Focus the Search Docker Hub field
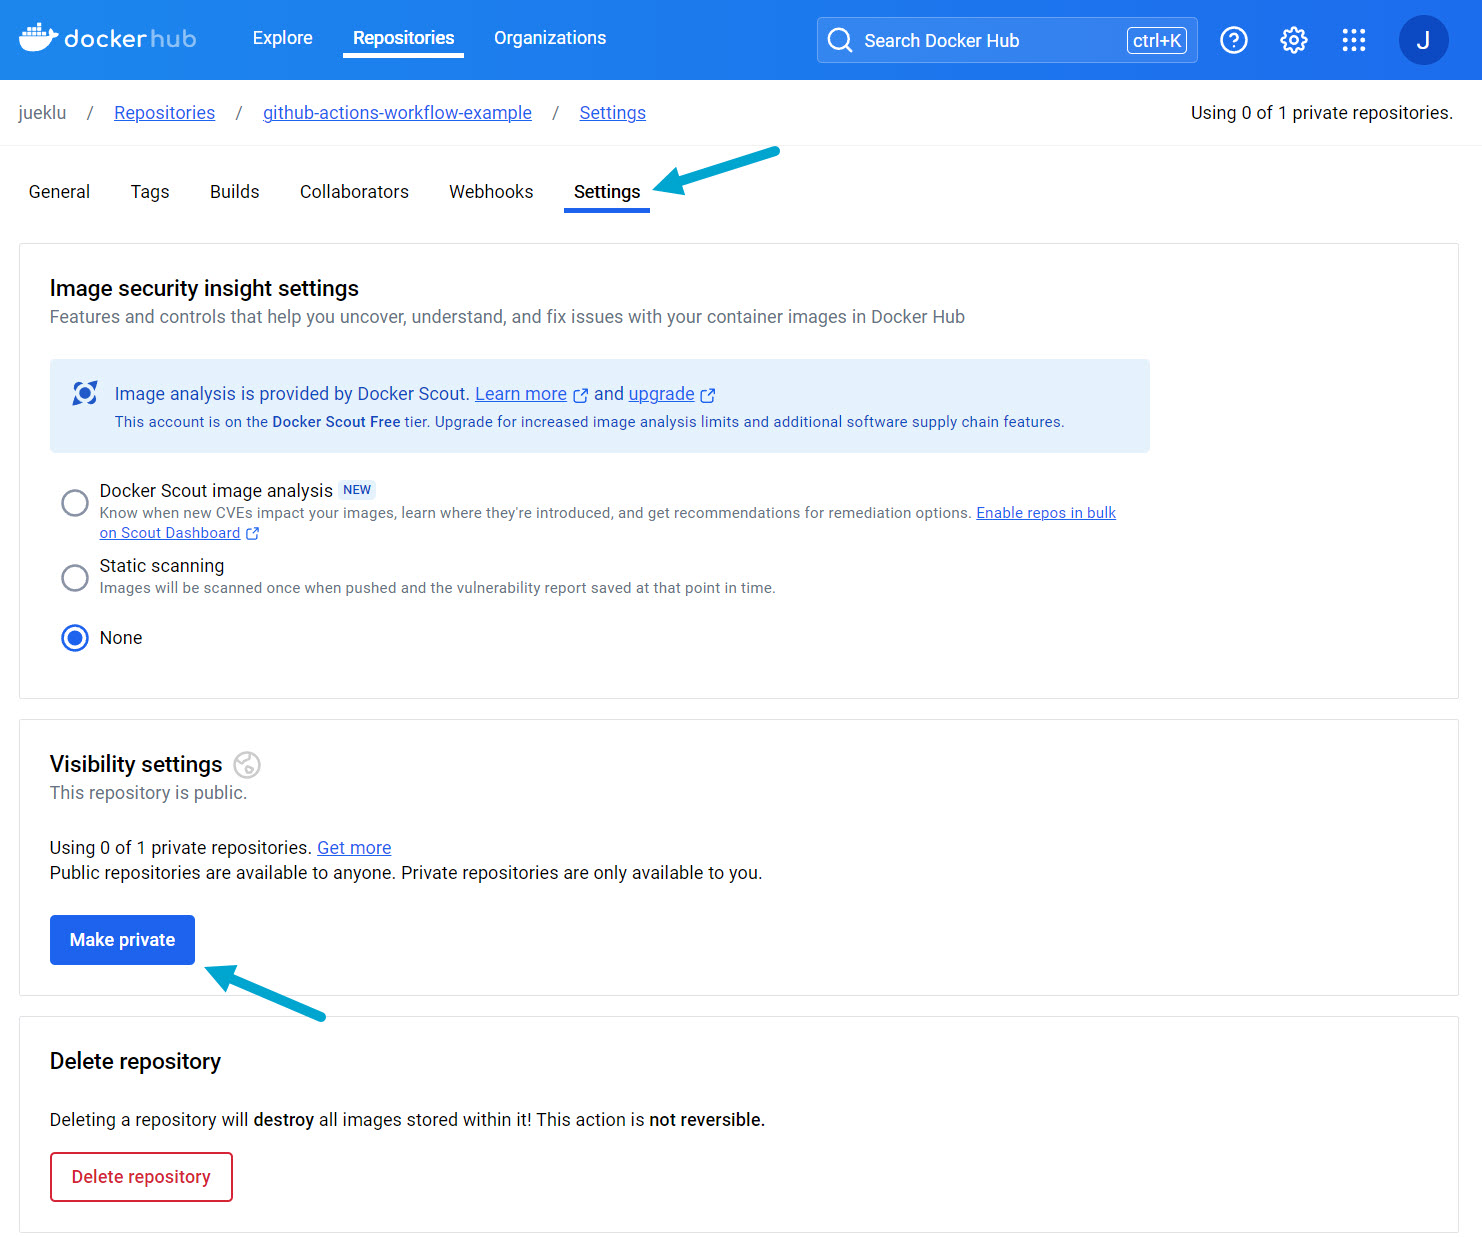1482x1237 pixels. [x=990, y=40]
